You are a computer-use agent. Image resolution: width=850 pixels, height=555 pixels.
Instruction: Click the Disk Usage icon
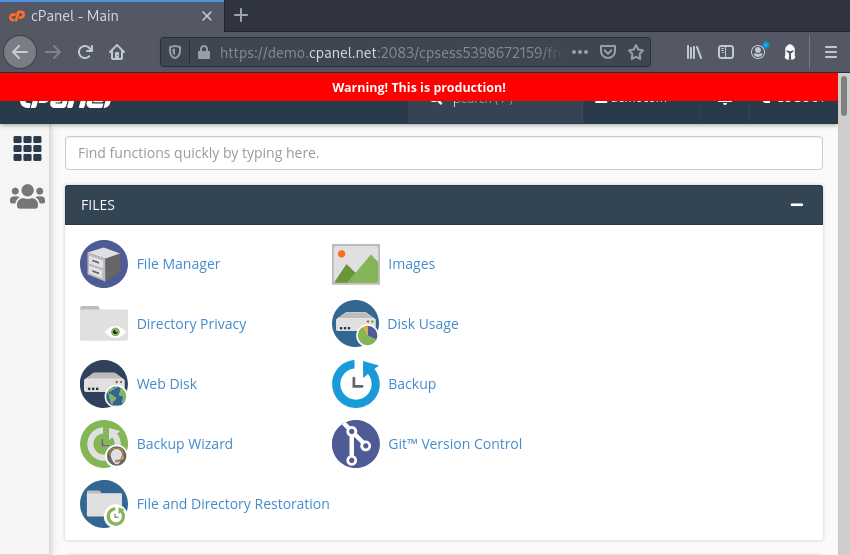tap(356, 324)
